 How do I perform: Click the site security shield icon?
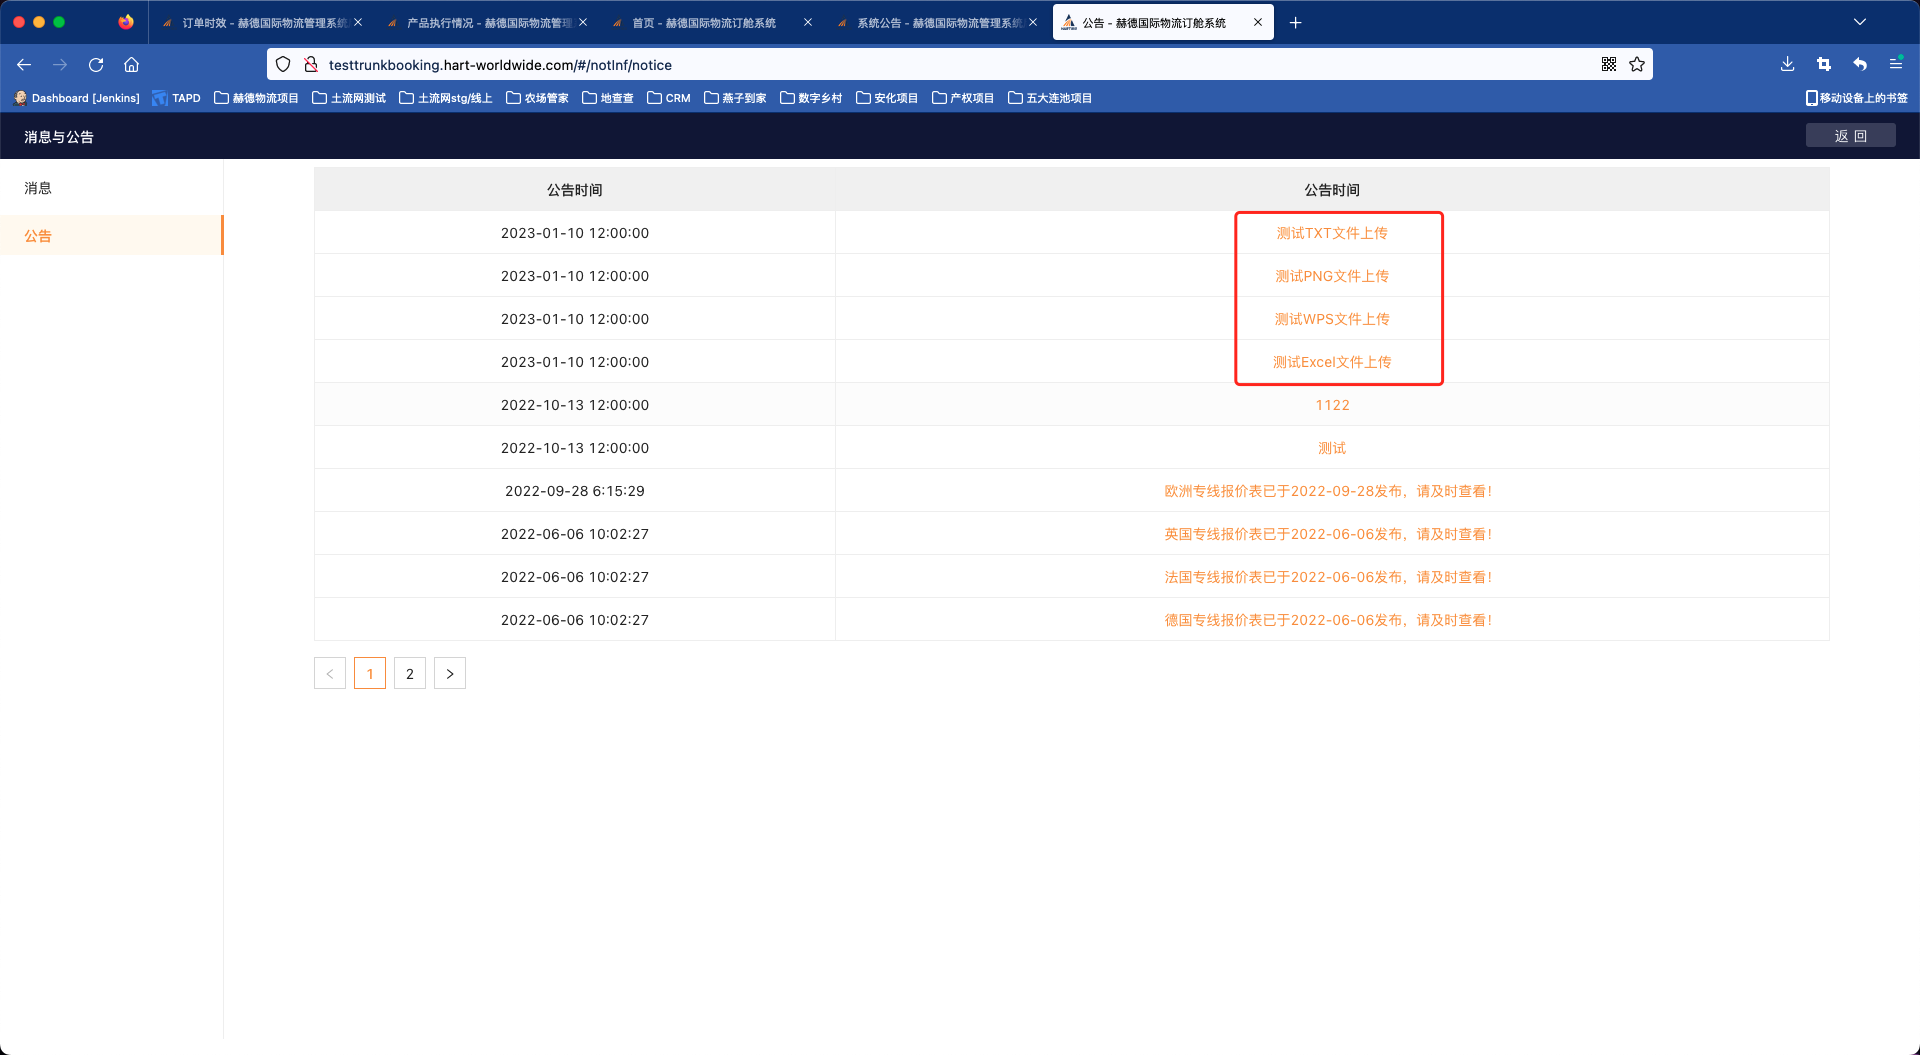(283, 65)
